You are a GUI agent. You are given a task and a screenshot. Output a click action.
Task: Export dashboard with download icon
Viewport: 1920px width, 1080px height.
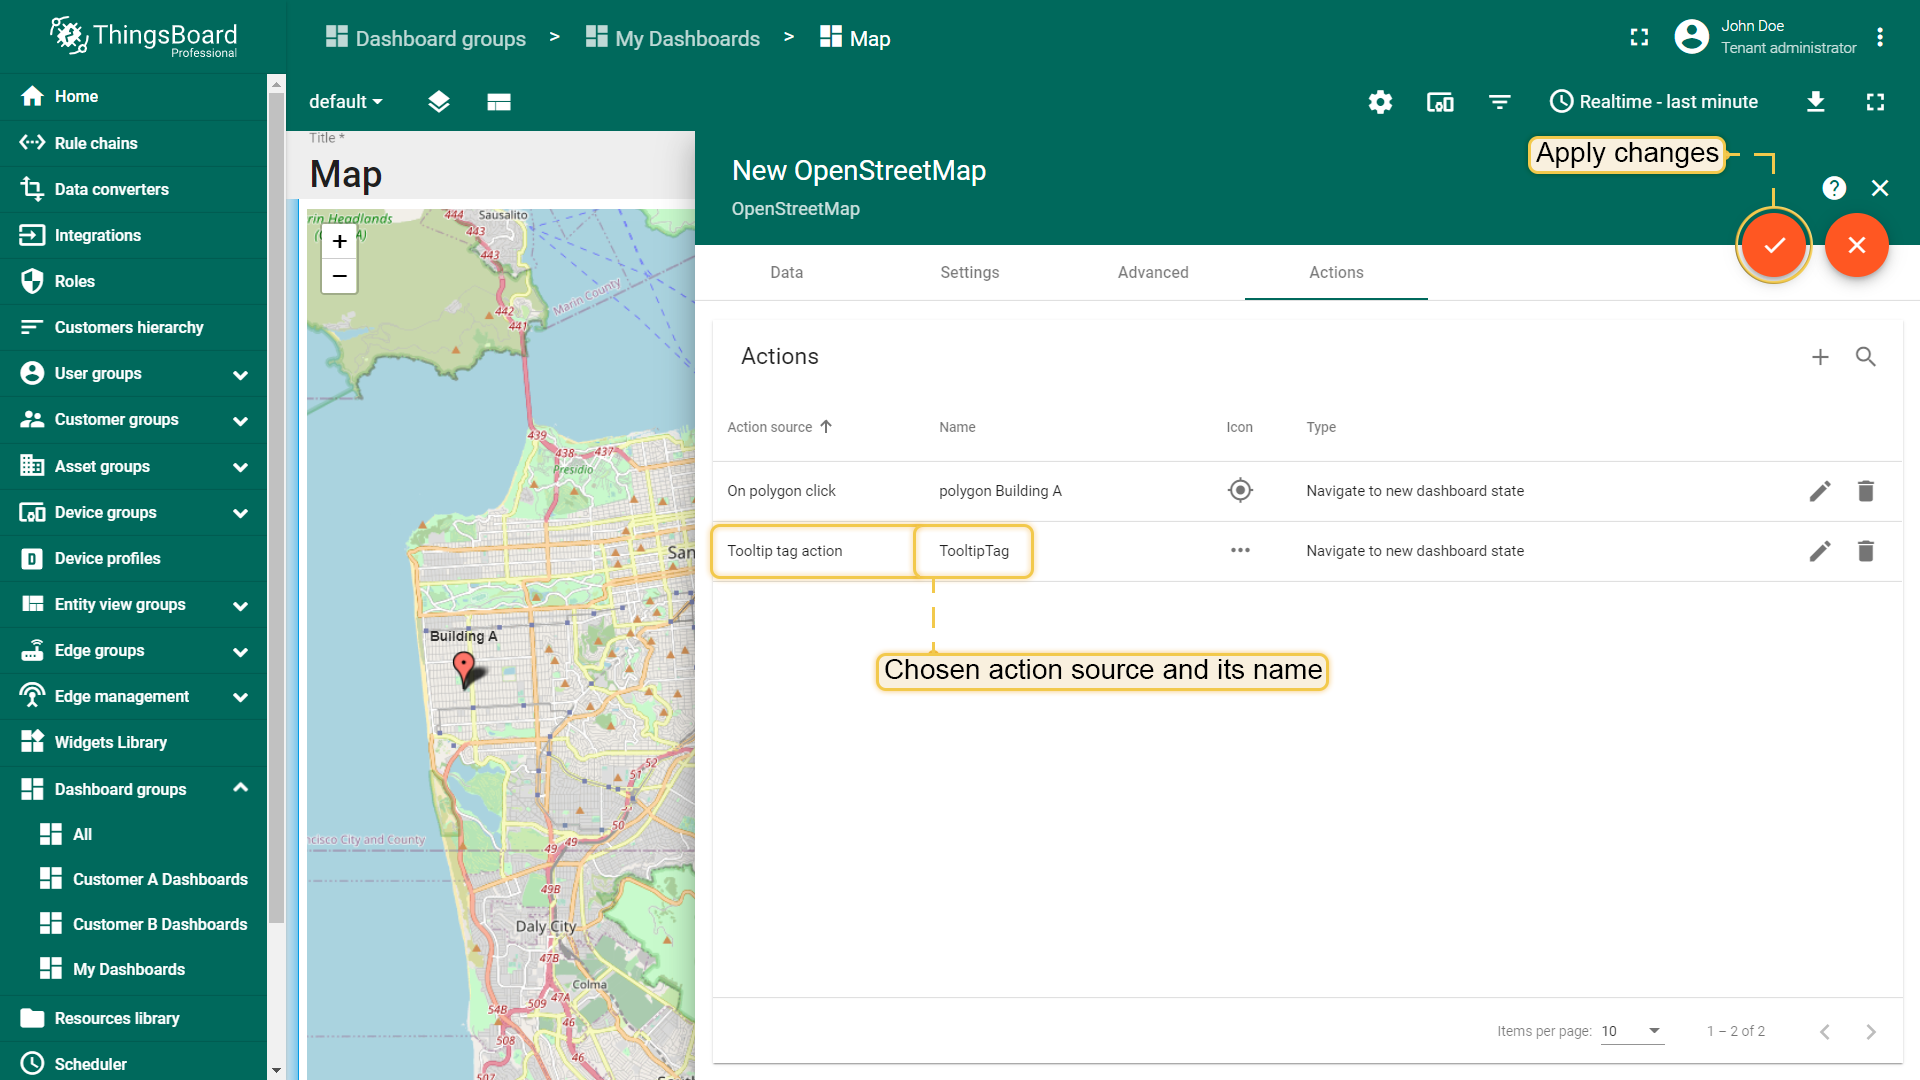coord(1816,102)
